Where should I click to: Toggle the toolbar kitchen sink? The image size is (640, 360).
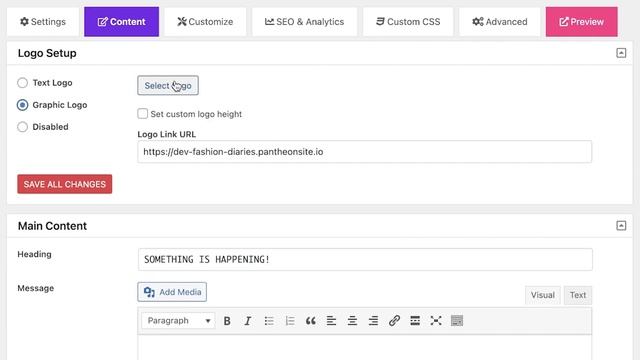pos(457,321)
